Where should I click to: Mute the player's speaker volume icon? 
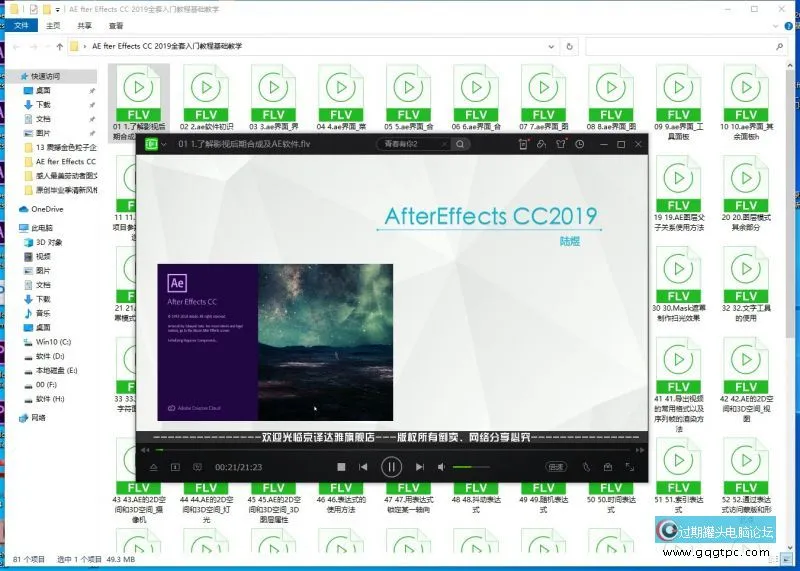[442, 467]
